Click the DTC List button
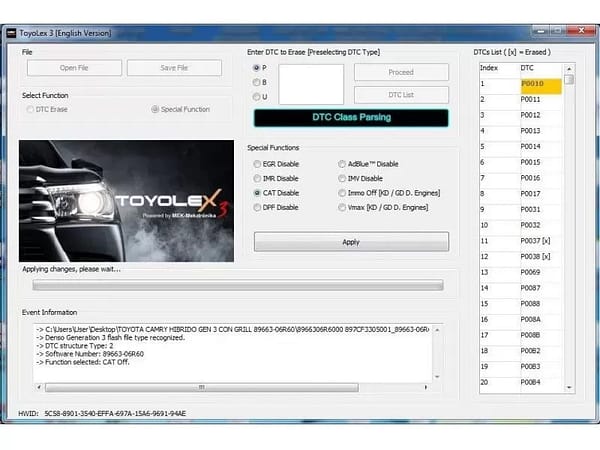Viewport: 600px width, 450px height. tap(401, 95)
